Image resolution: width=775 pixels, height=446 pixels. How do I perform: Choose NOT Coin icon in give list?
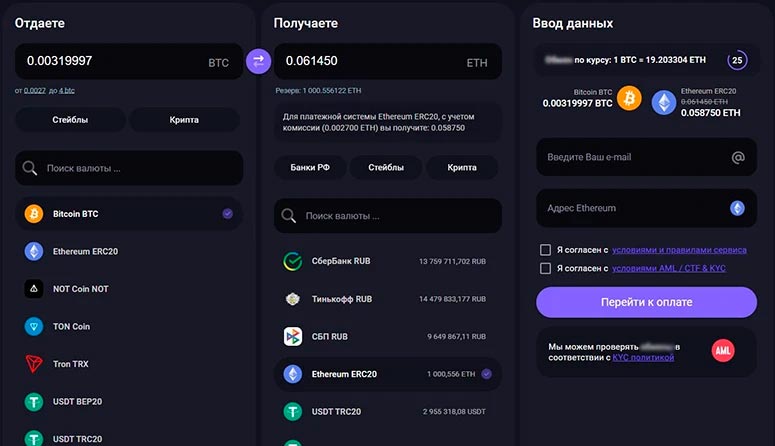34,288
